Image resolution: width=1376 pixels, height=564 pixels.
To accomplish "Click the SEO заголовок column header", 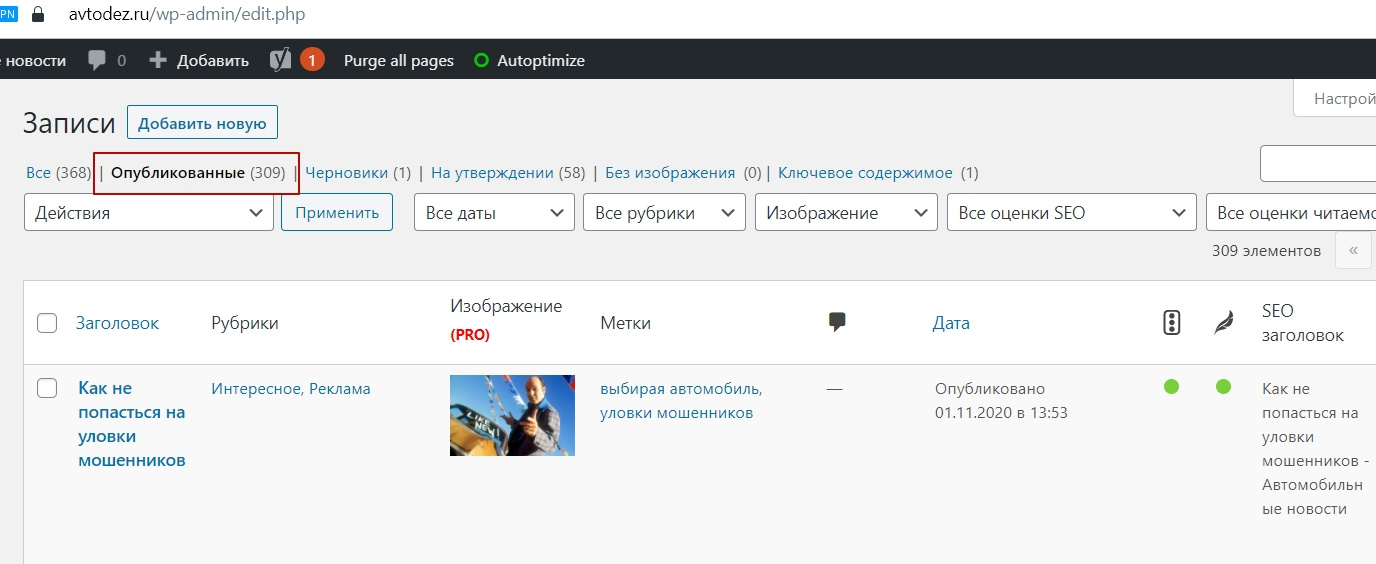I will (1303, 323).
